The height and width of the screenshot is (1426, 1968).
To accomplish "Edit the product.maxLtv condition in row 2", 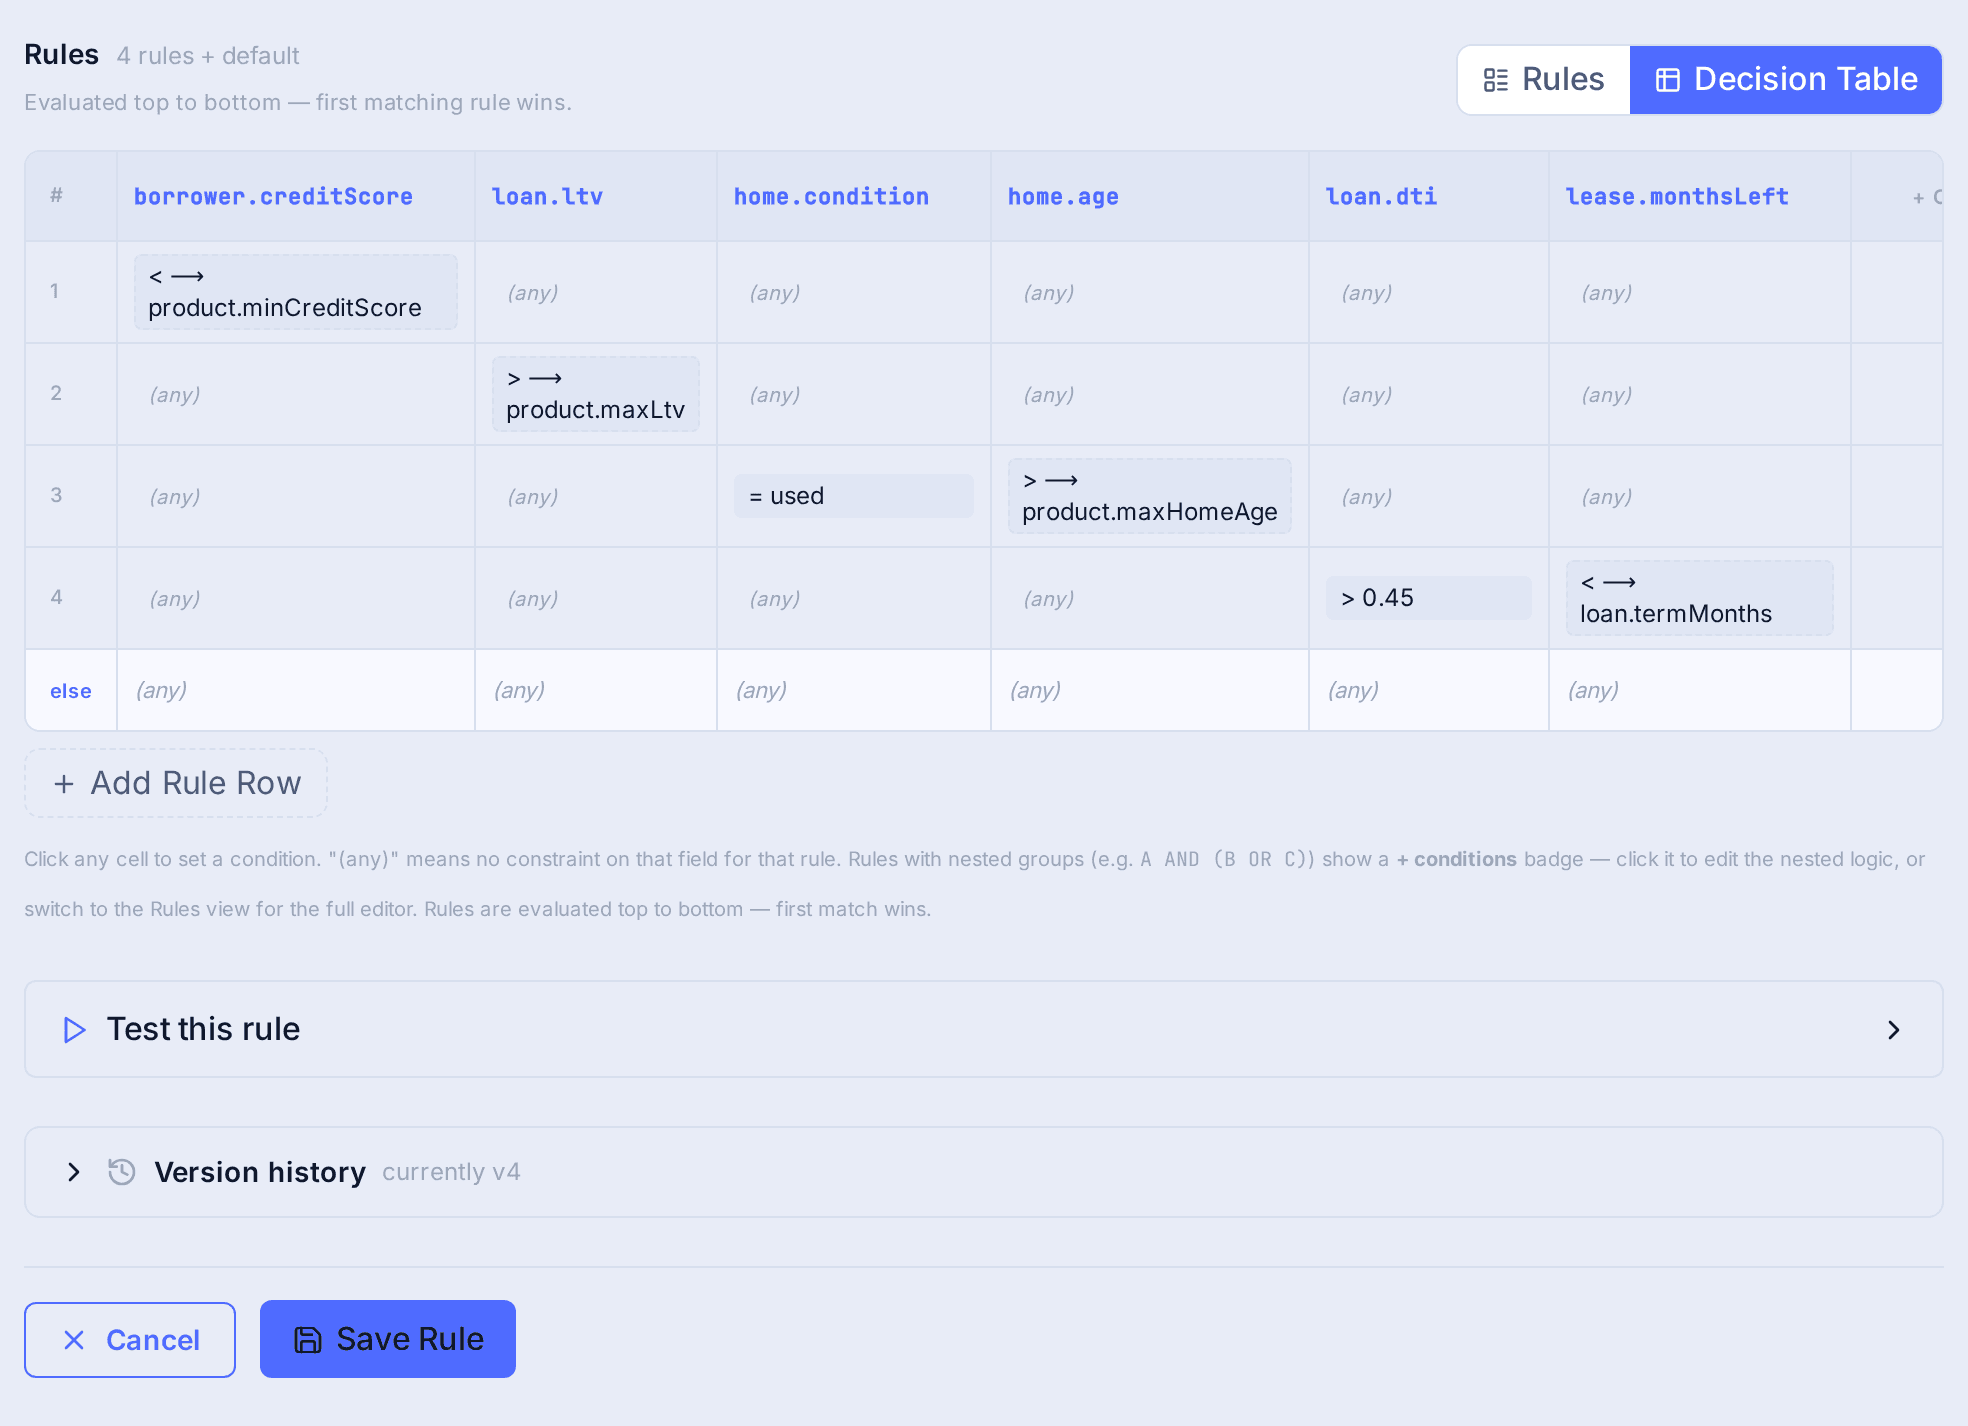I will (596, 394).
